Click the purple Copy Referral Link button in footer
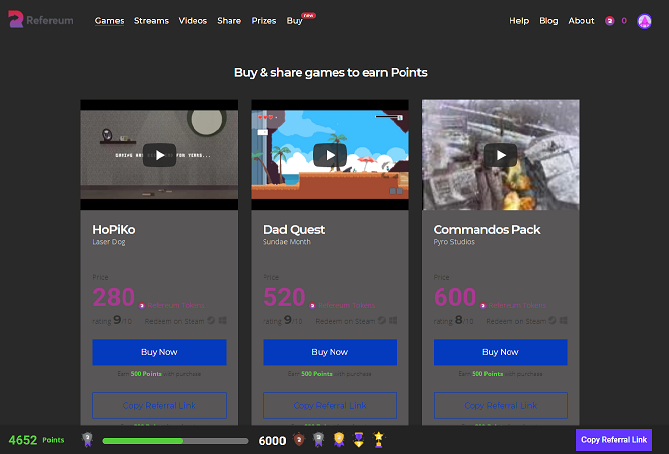The width and height of the screenshot is (669, 454). pyautogui.click(x=614, y=439)
